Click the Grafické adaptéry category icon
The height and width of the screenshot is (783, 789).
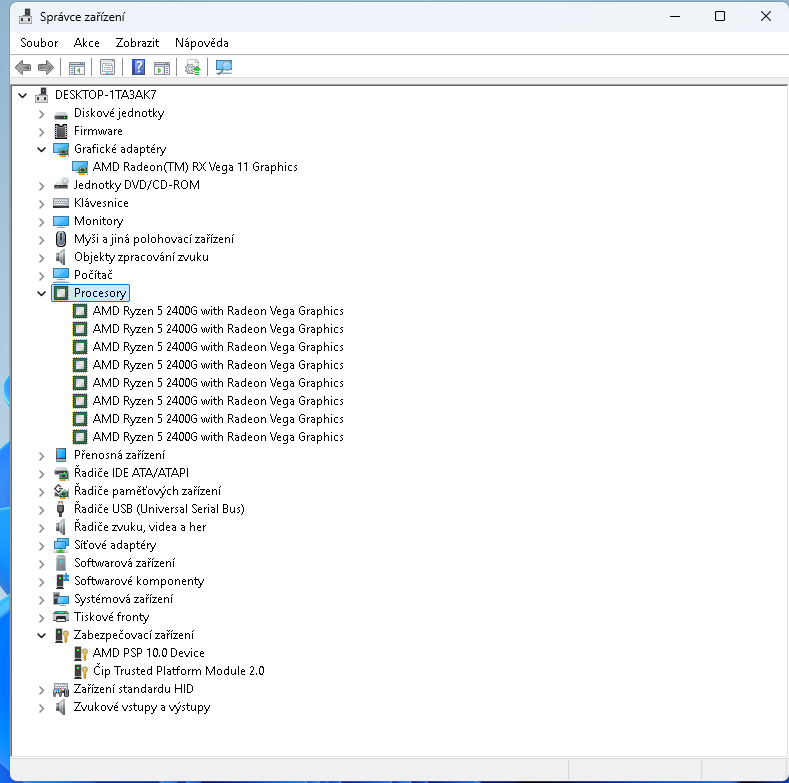[61, 149]
